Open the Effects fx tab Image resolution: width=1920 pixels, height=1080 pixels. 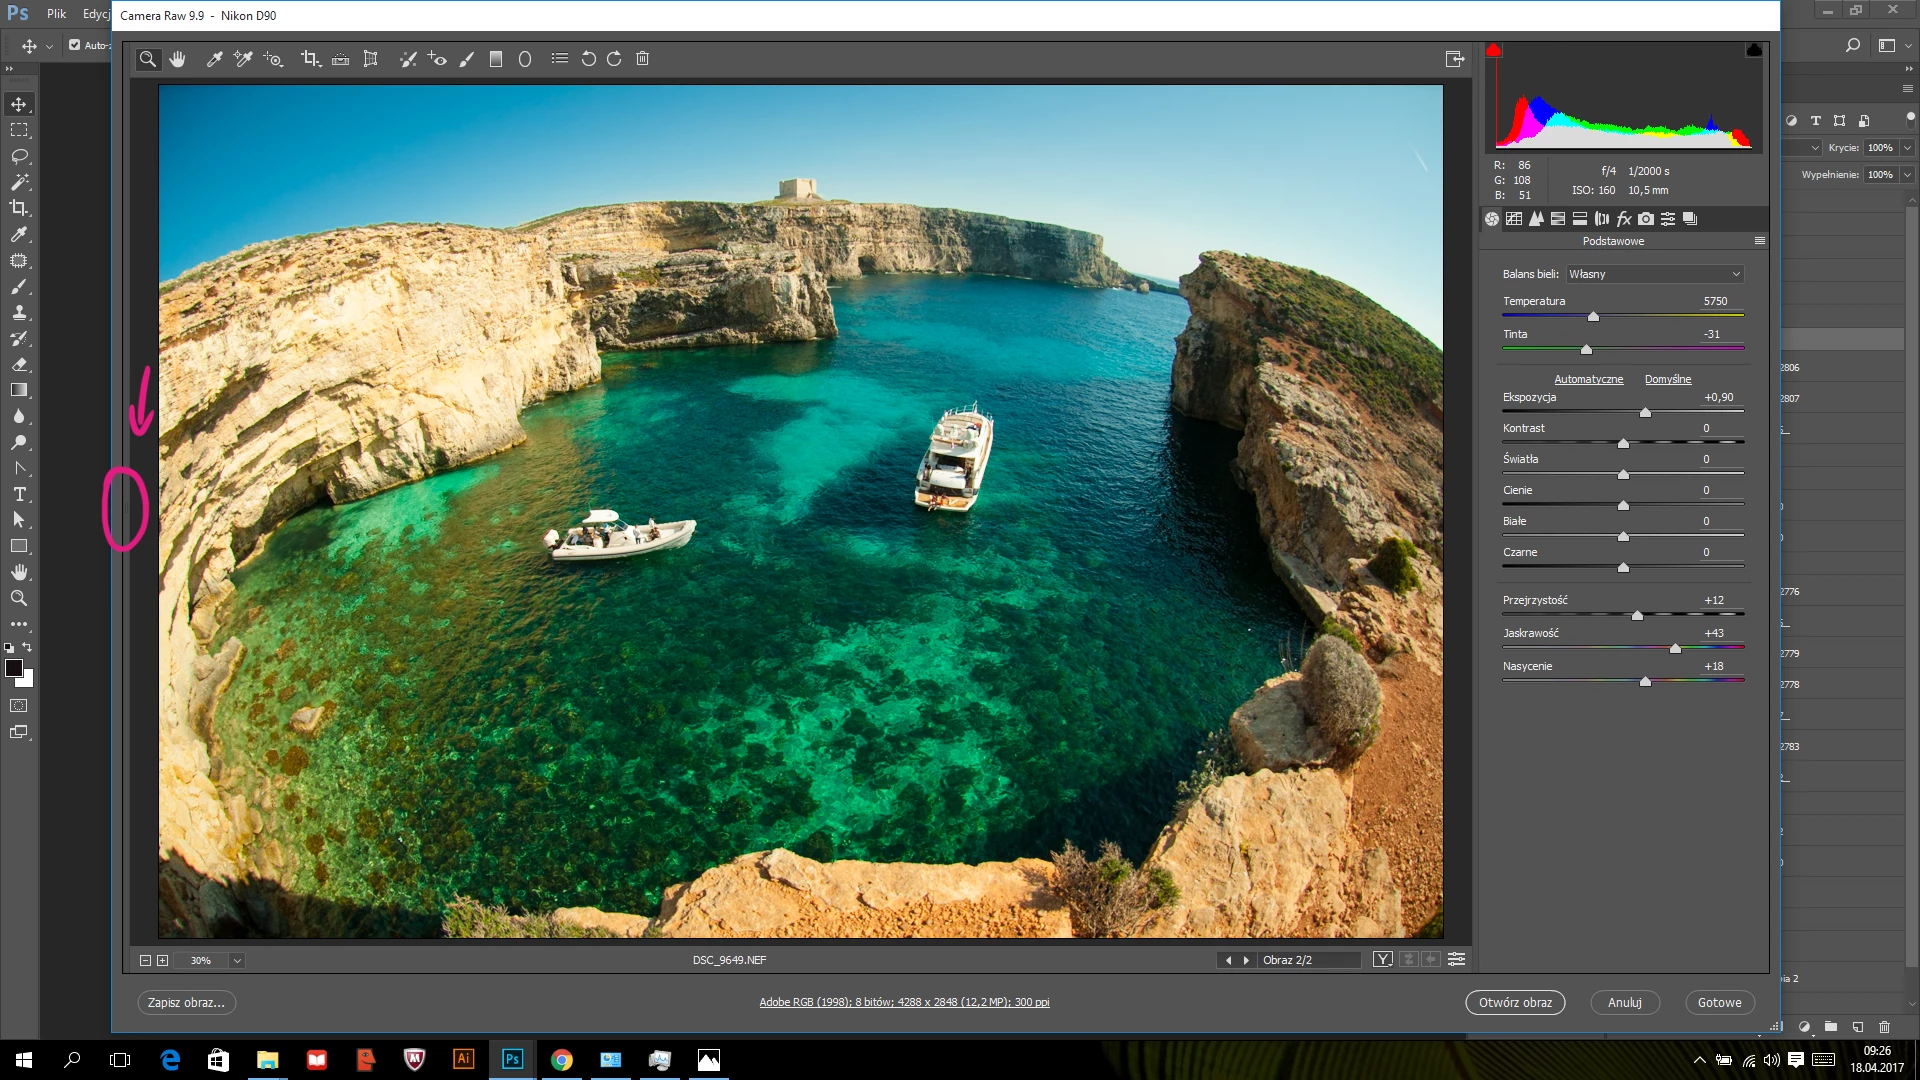pyautogui.click(x=1624, y=219)
